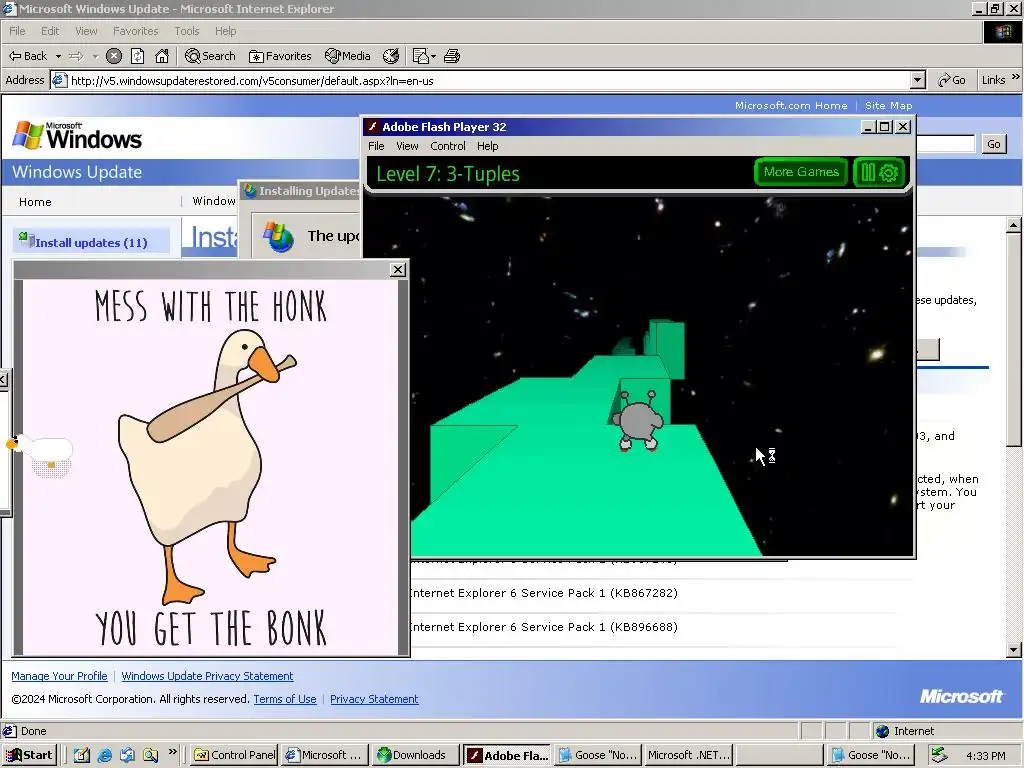
Task: Open the File menu in Flash Player
Action: [376, 146]
